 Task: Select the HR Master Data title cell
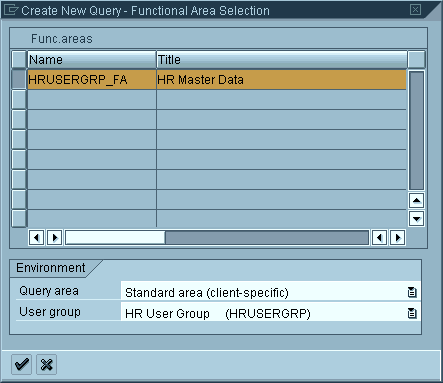point(282,79)
